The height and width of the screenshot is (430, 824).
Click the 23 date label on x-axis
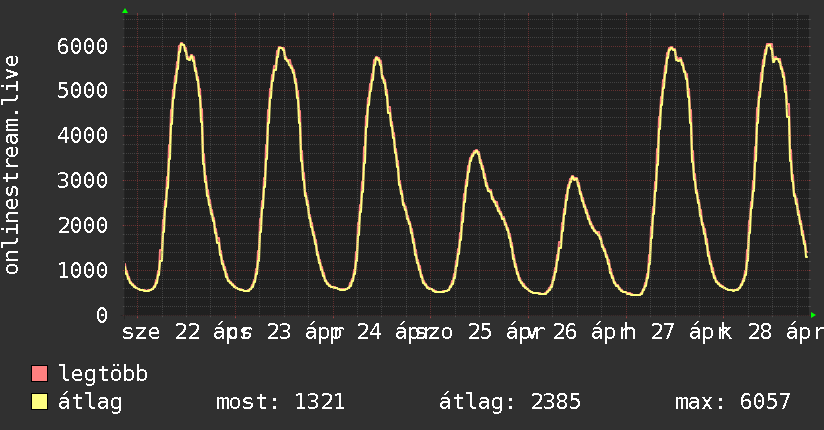pyautogui.click(x=279, y=332)
